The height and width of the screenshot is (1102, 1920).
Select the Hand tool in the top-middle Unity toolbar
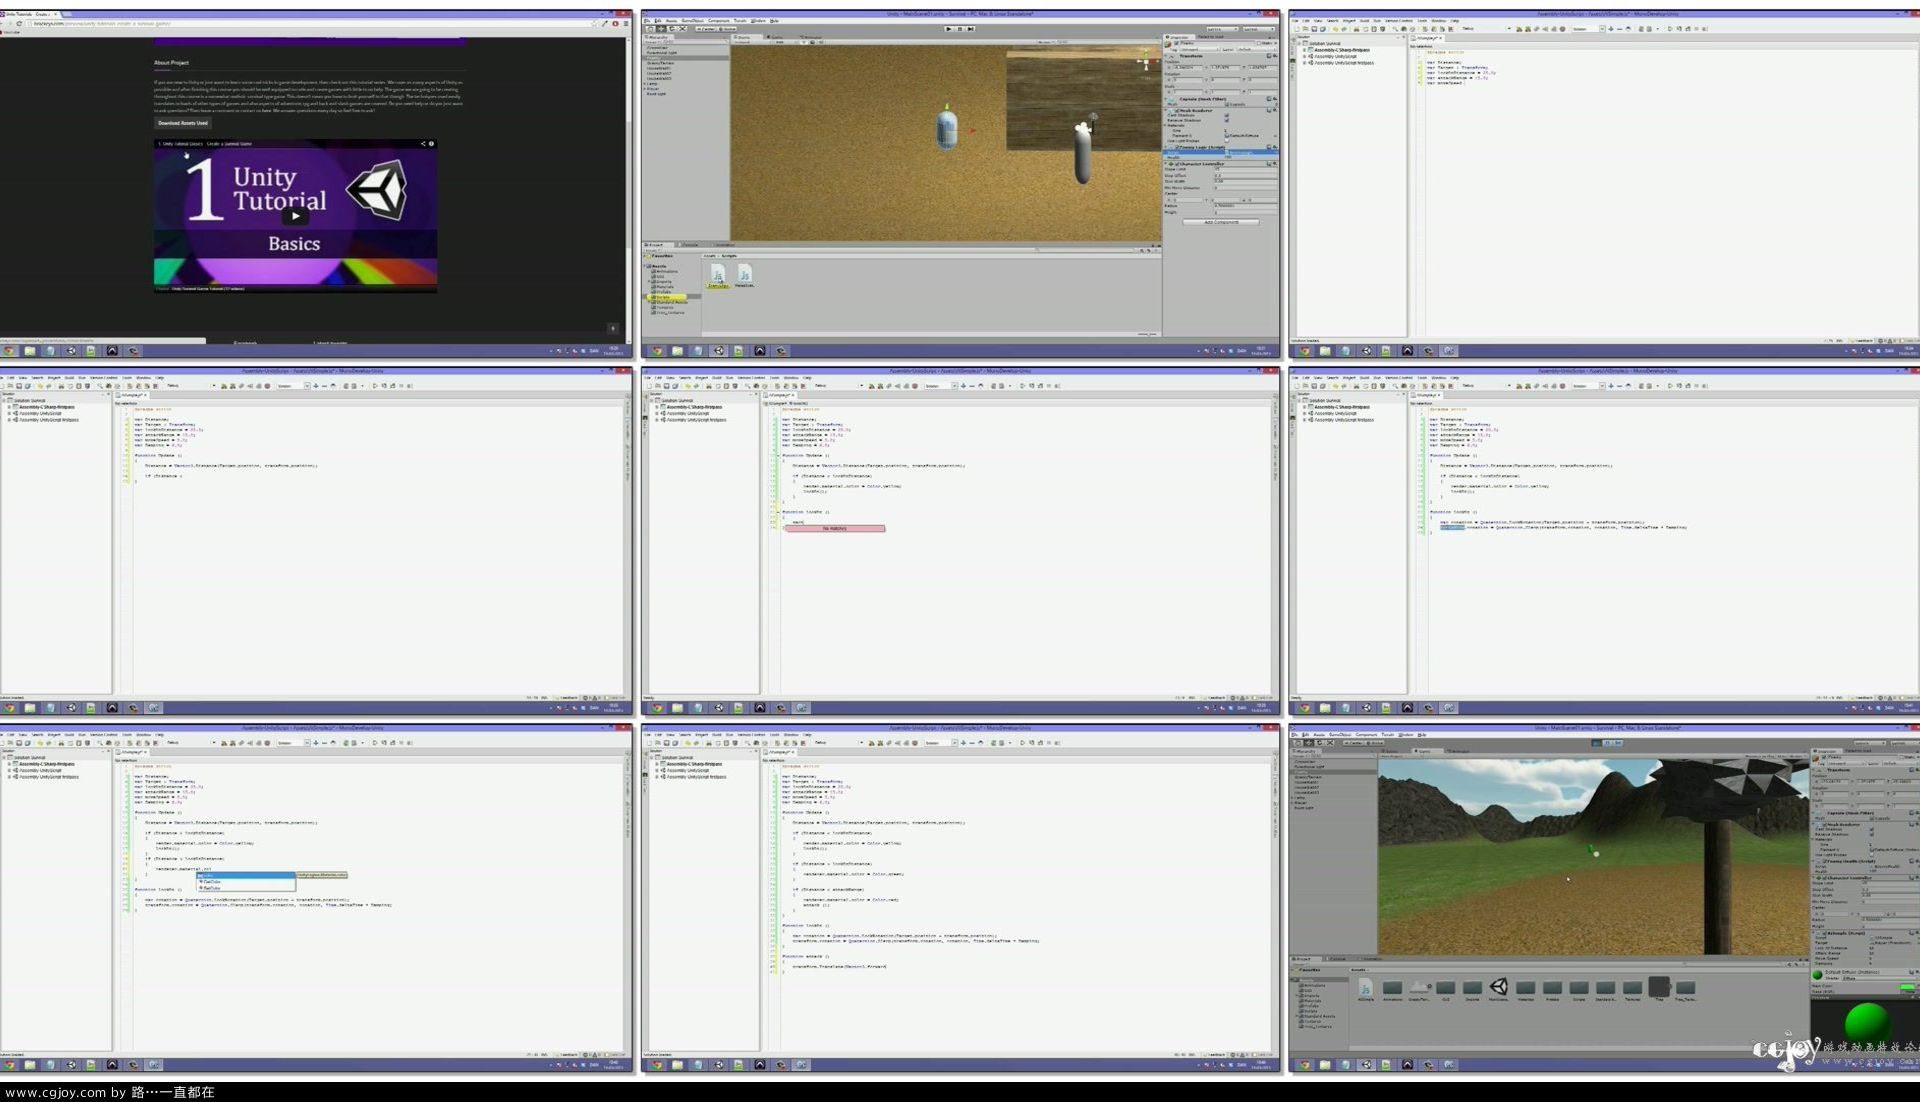[x=651, y=29]
